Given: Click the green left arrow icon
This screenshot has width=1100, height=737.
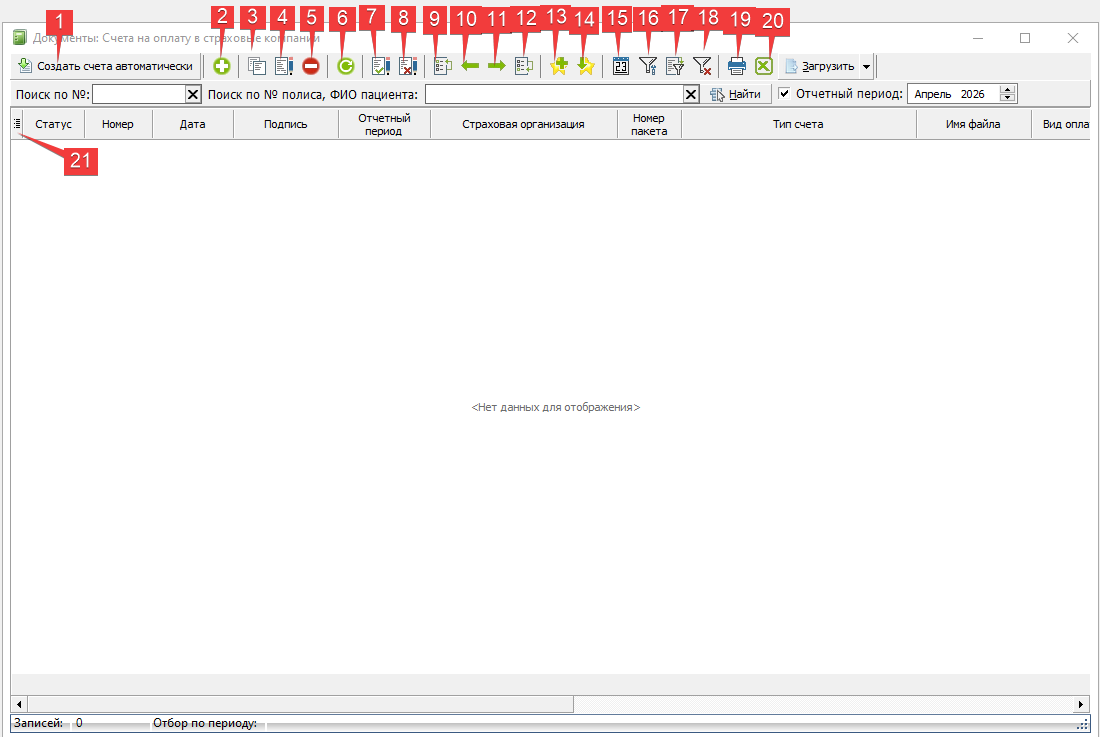Looking at the screenshot, I should pyautogui.click(x=470, y=67).
